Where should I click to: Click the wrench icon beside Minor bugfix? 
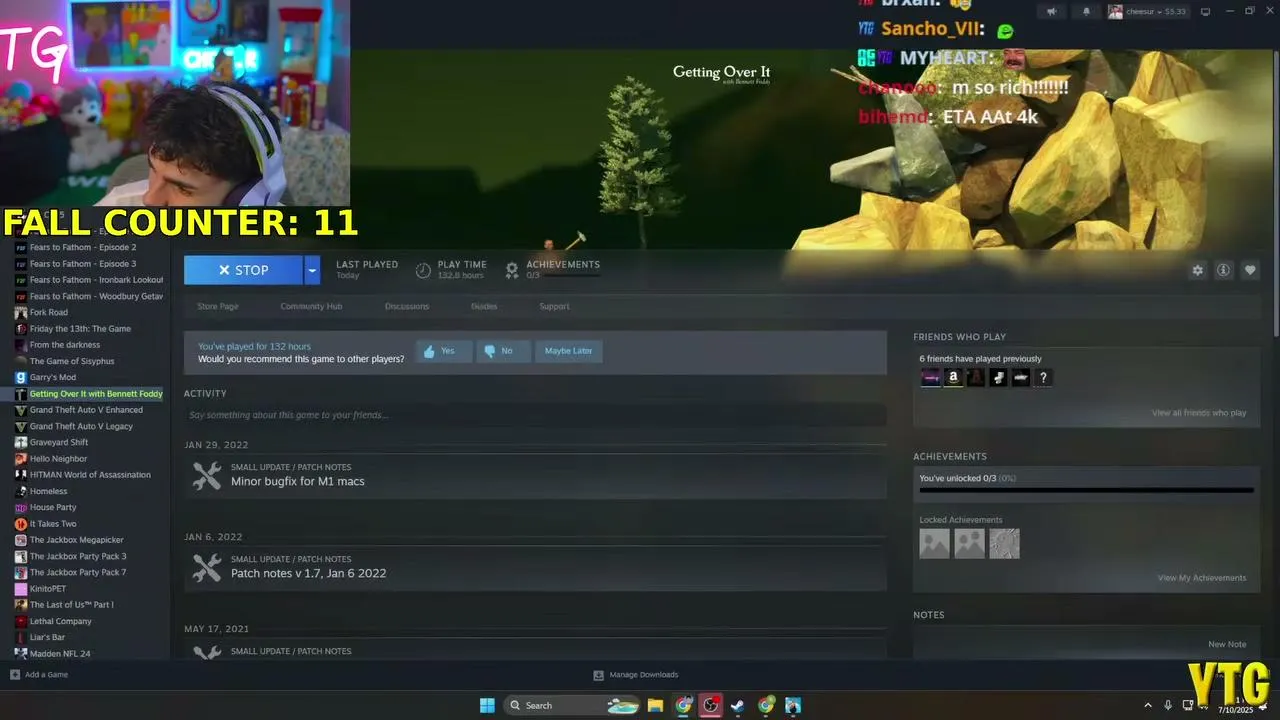point(207,476)
